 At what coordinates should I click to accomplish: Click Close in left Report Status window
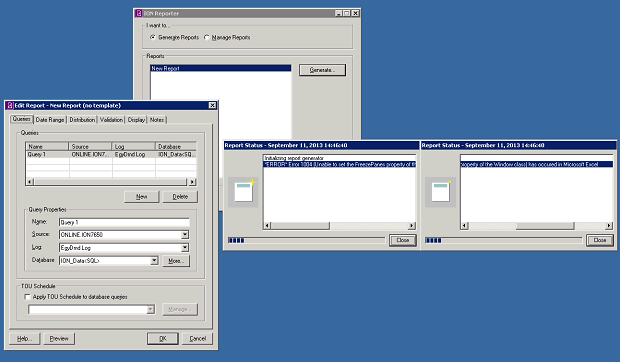tap(403, 240)
